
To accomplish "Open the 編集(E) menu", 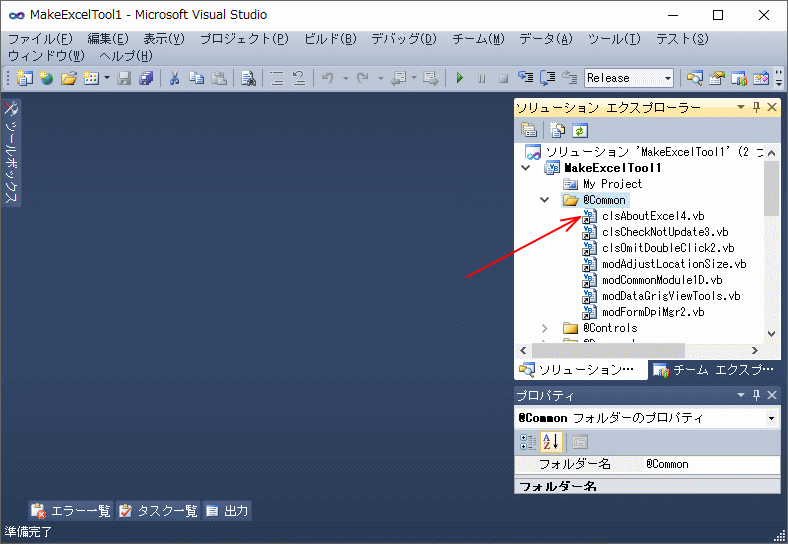I will [108, 39].
